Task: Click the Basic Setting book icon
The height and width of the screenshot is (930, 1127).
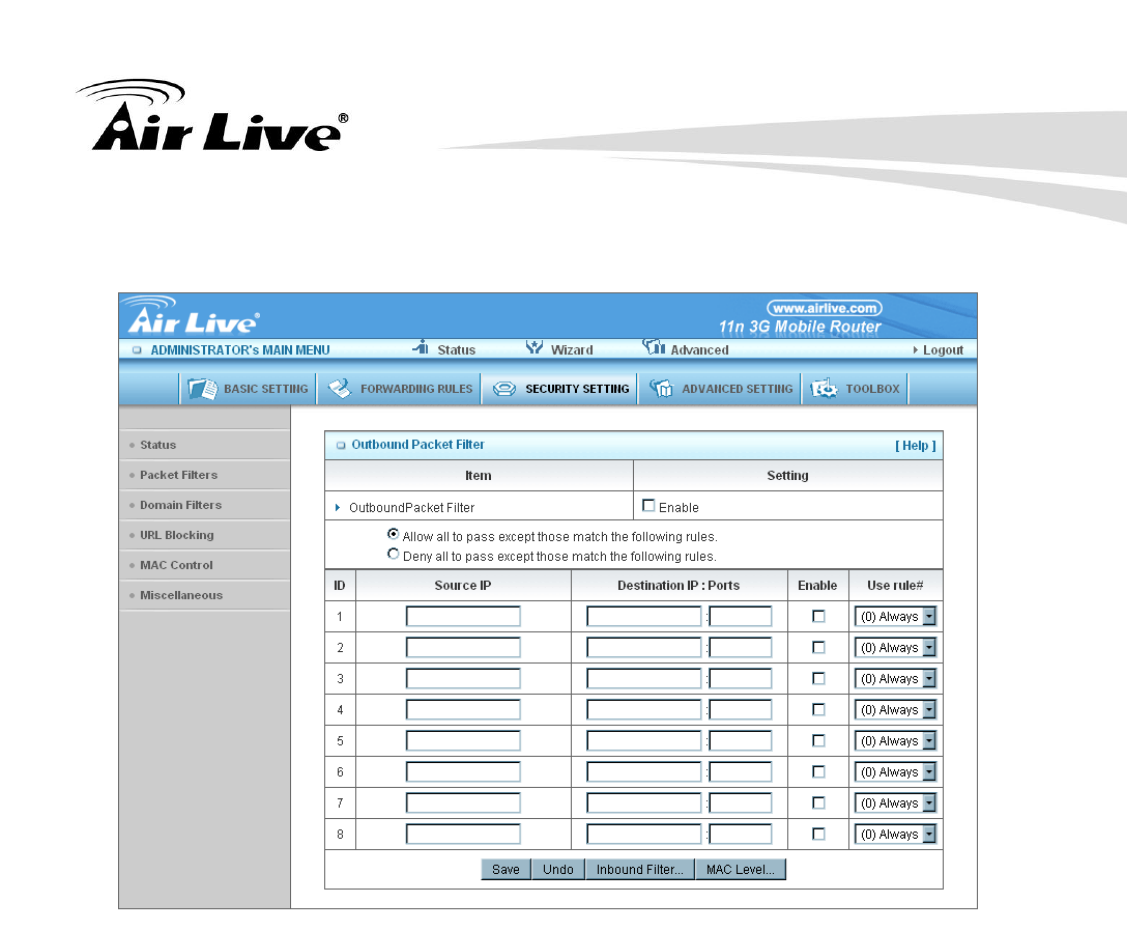Action: (202, 388)
